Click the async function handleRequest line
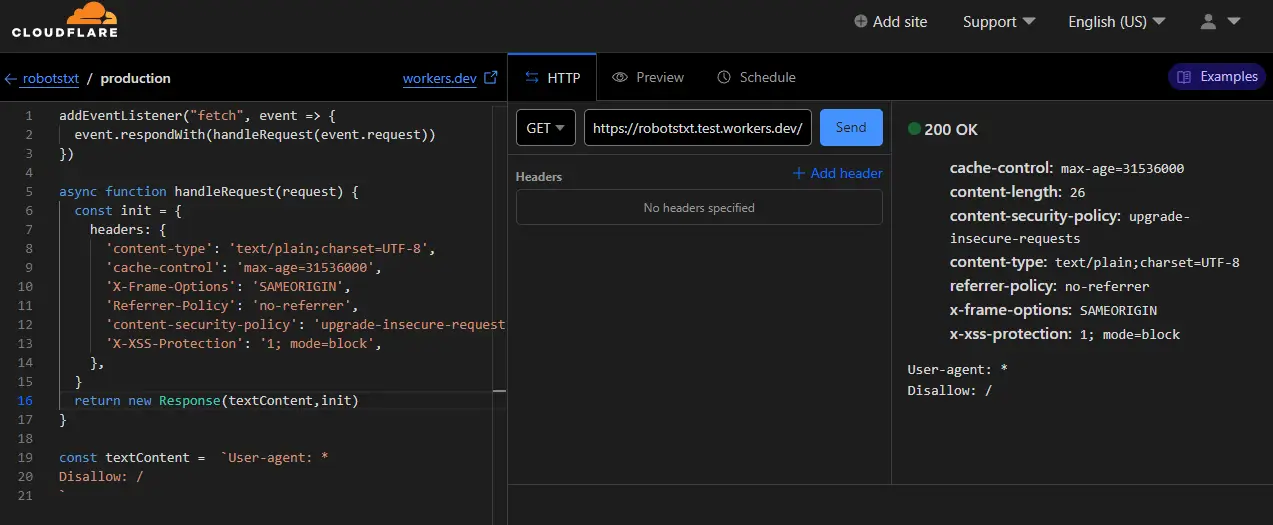 tap(208, 192)
